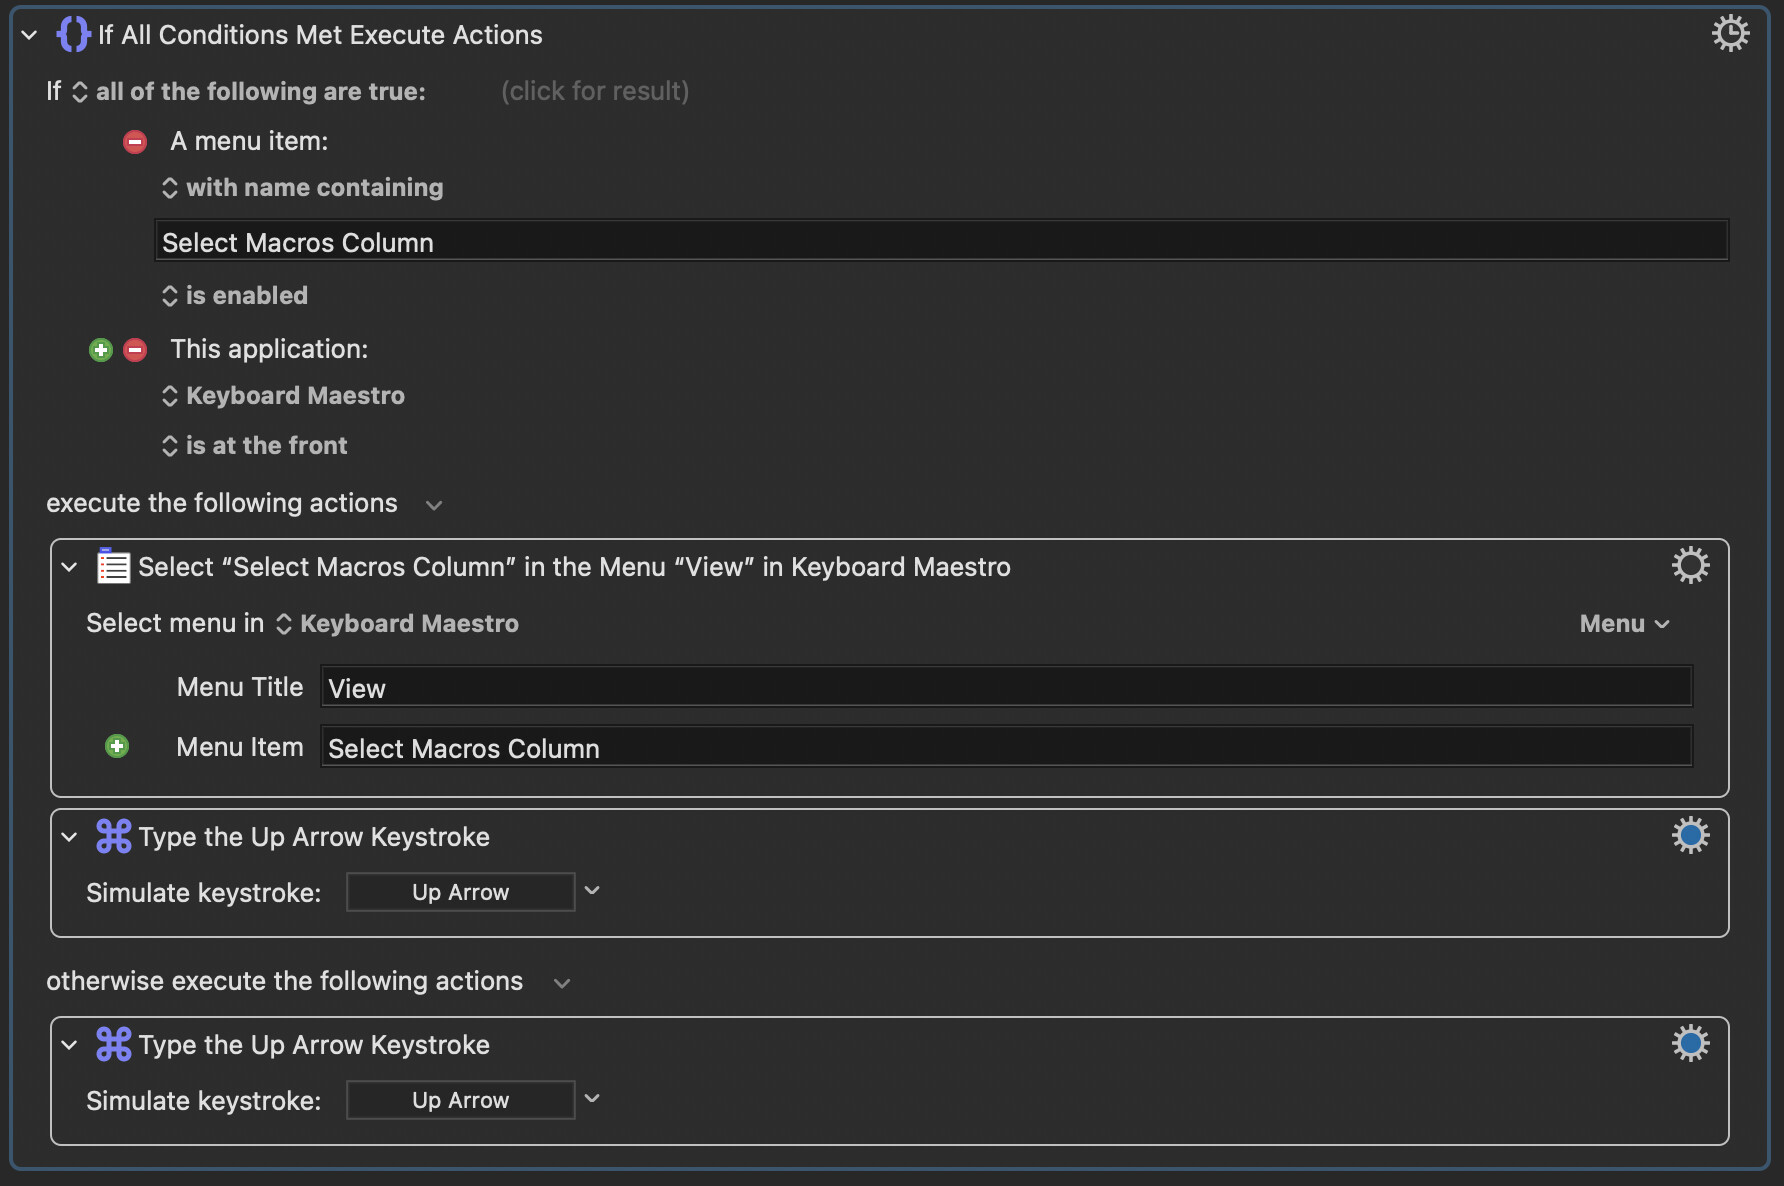Collapse the If All Conditions Met action
Image resolution: width=1784 pixels, height=1186 pixels.
(30, 35)
